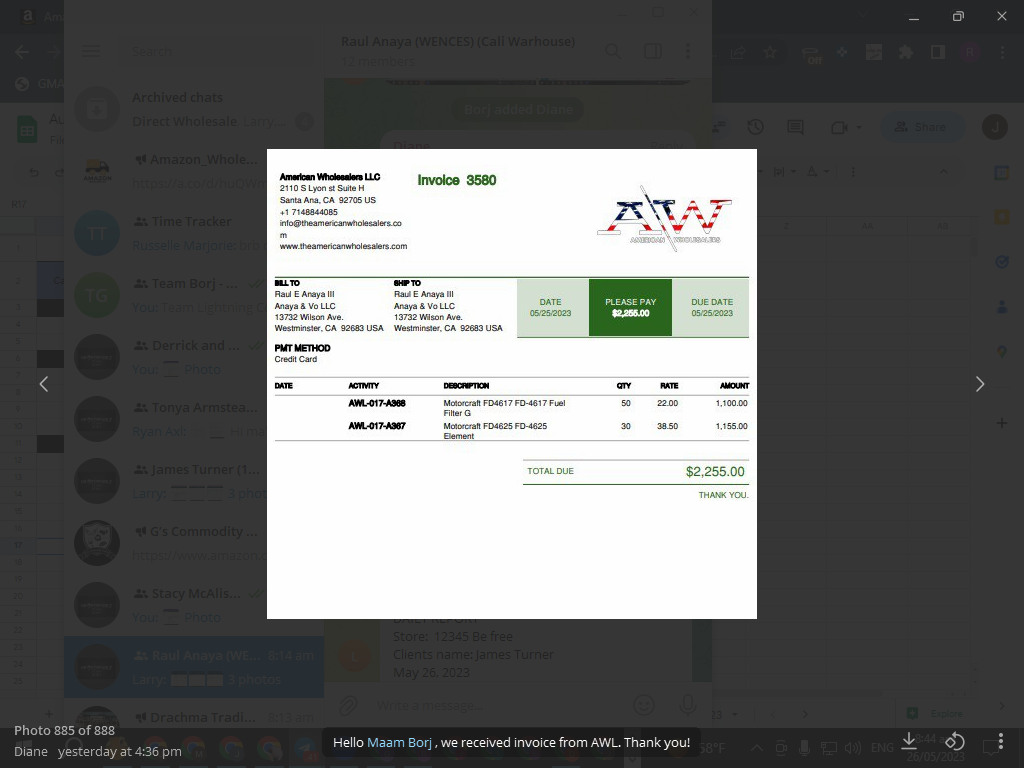Open the comments icon in Google Sheets
The width and height of the screenshot is (1024, 768).
coord(795,127)
